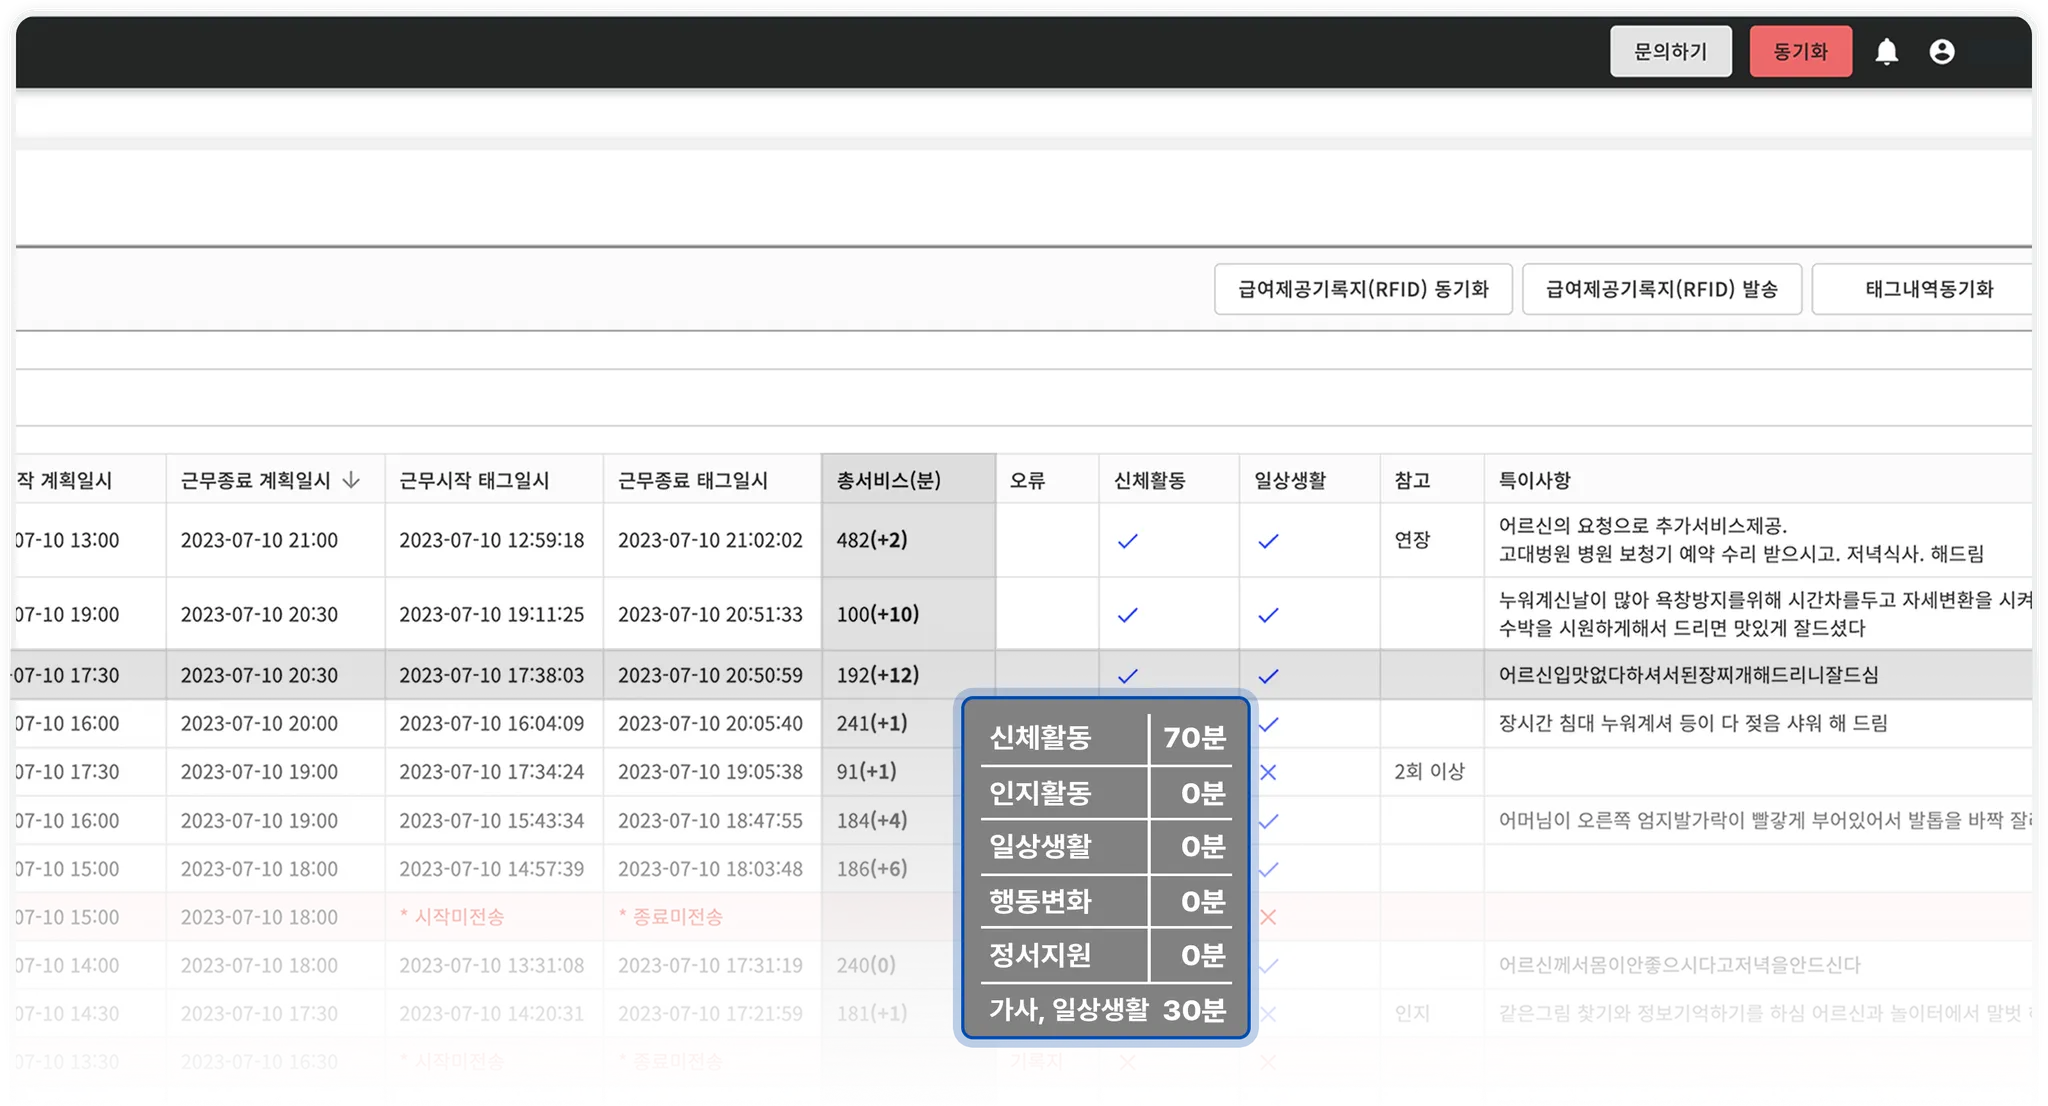Click 신체활동 checkmark in 100(+10) row

pyautogui.click(x=1127, y=615)
